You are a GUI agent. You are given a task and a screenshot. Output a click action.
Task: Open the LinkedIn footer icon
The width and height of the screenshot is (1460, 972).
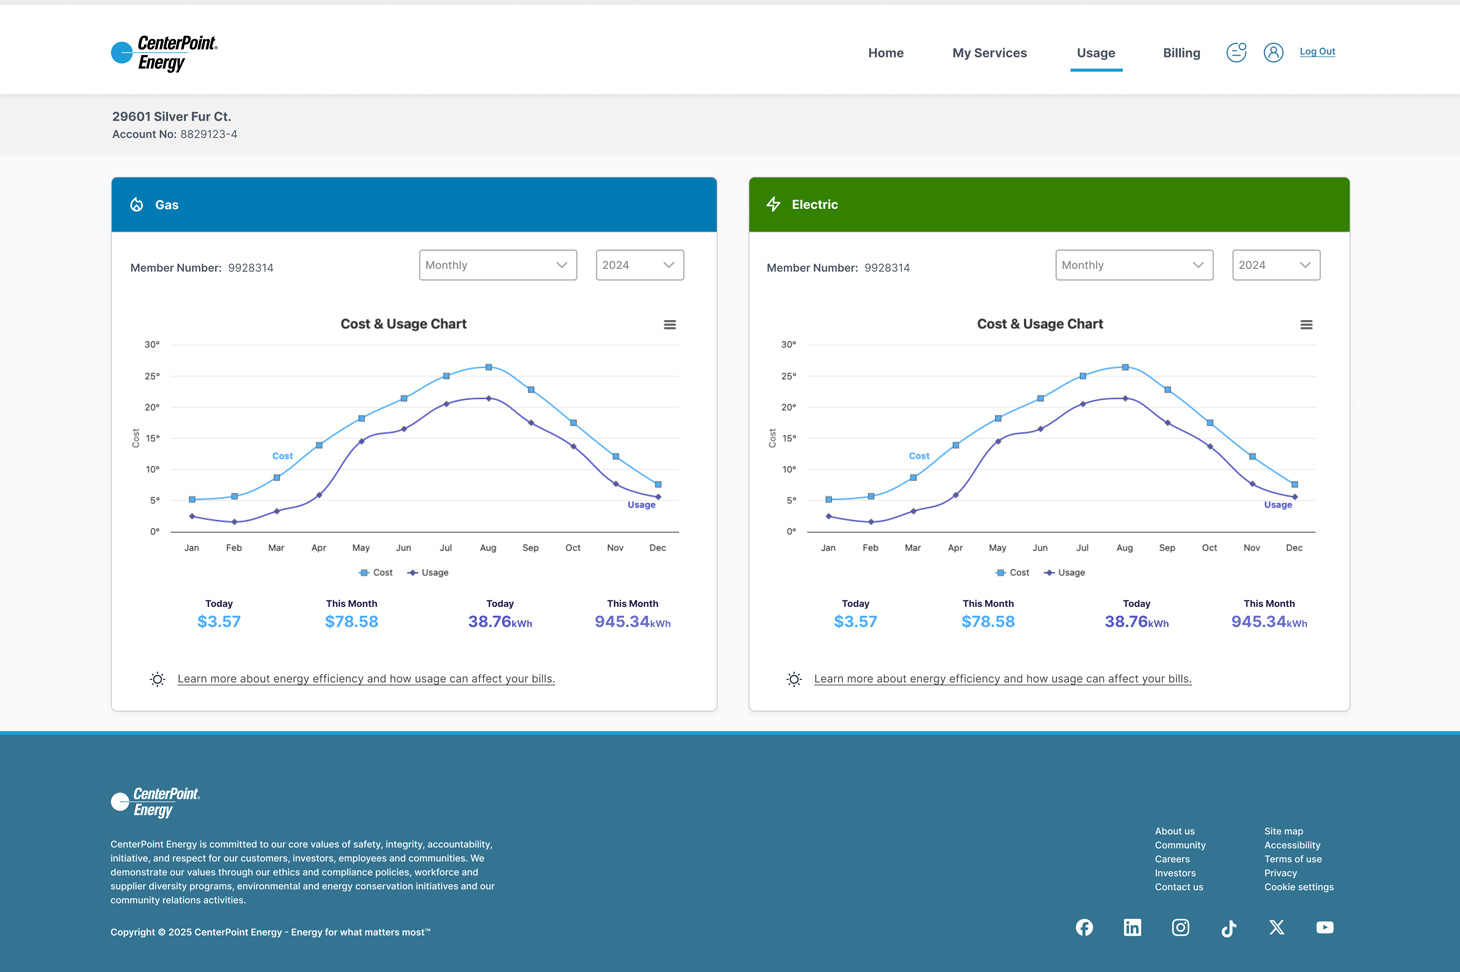1132,928
